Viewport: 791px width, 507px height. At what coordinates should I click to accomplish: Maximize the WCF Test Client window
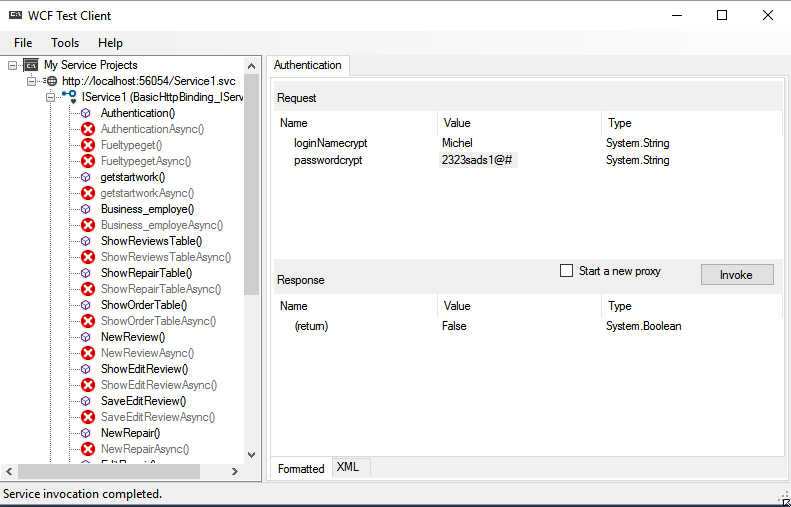click(722, 15)
